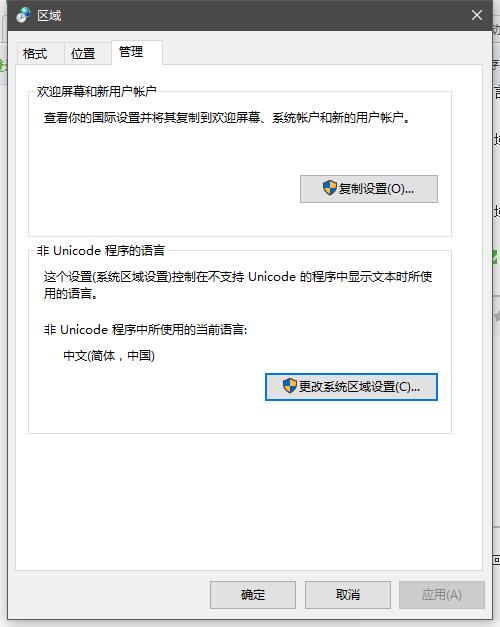This screenshot has height=627, width=500.
Task: Click the 区域 title bar text
Action: pos(49,16)
